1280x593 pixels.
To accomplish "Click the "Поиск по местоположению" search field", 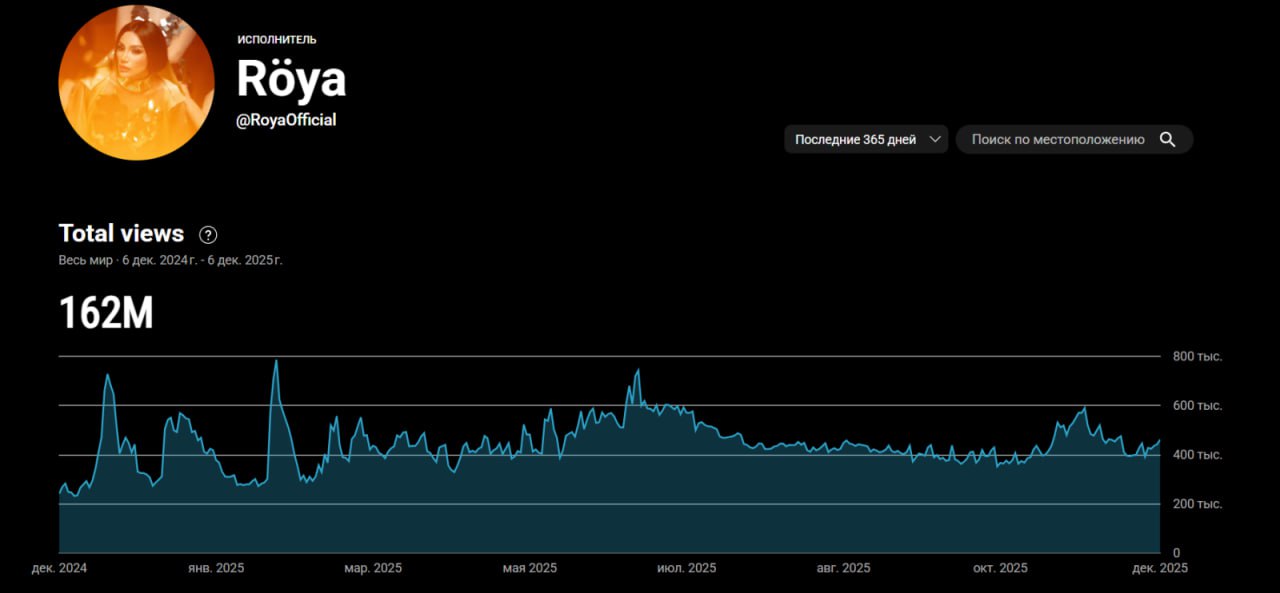I will point(1057,140).
